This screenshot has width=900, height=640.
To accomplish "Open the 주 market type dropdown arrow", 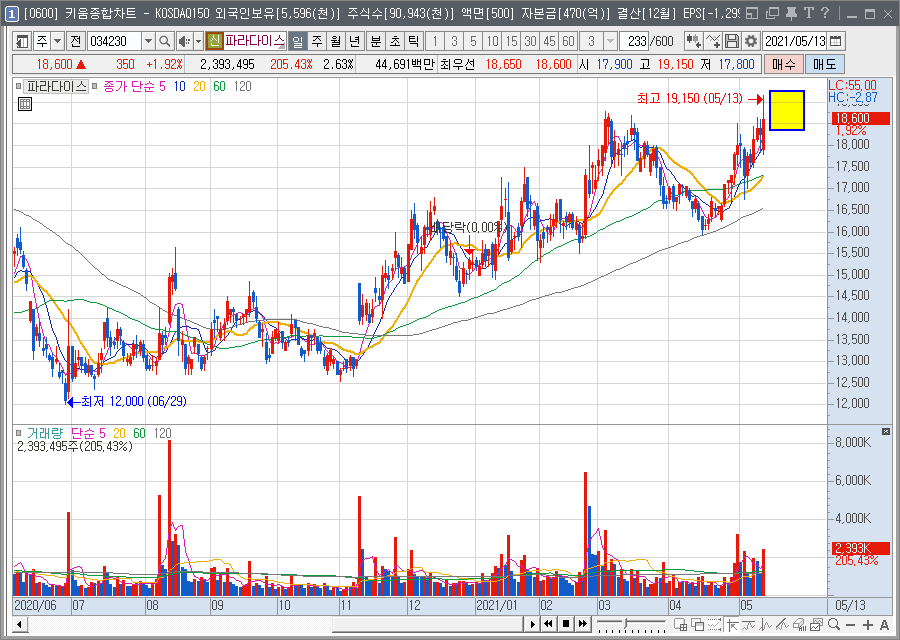I will (x=57, y=41).
